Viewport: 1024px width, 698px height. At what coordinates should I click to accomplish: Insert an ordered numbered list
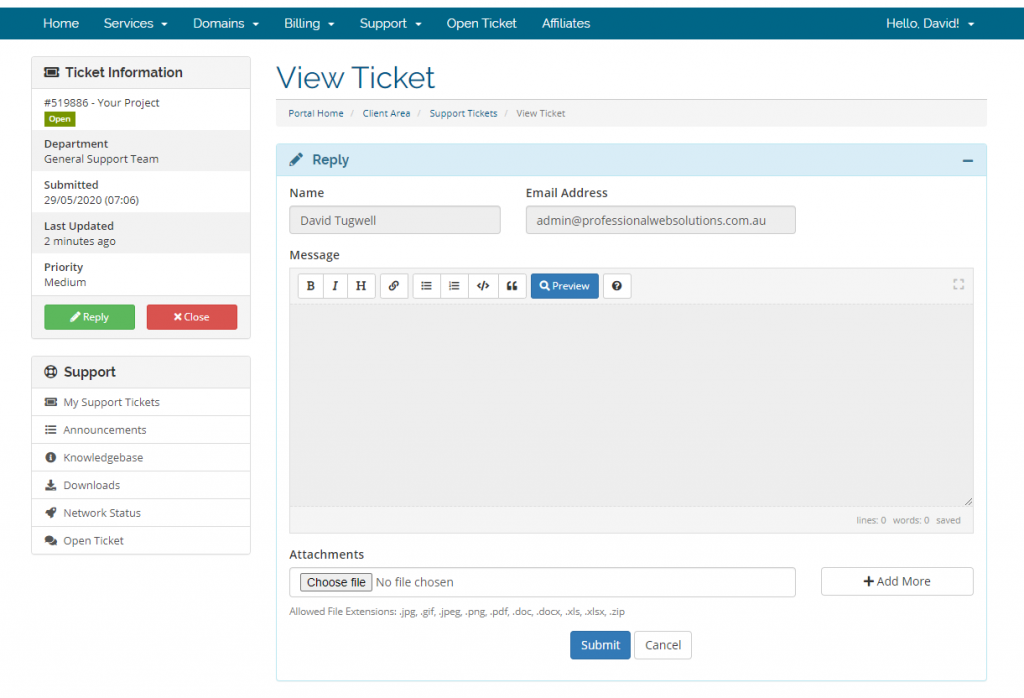[455, 286]
